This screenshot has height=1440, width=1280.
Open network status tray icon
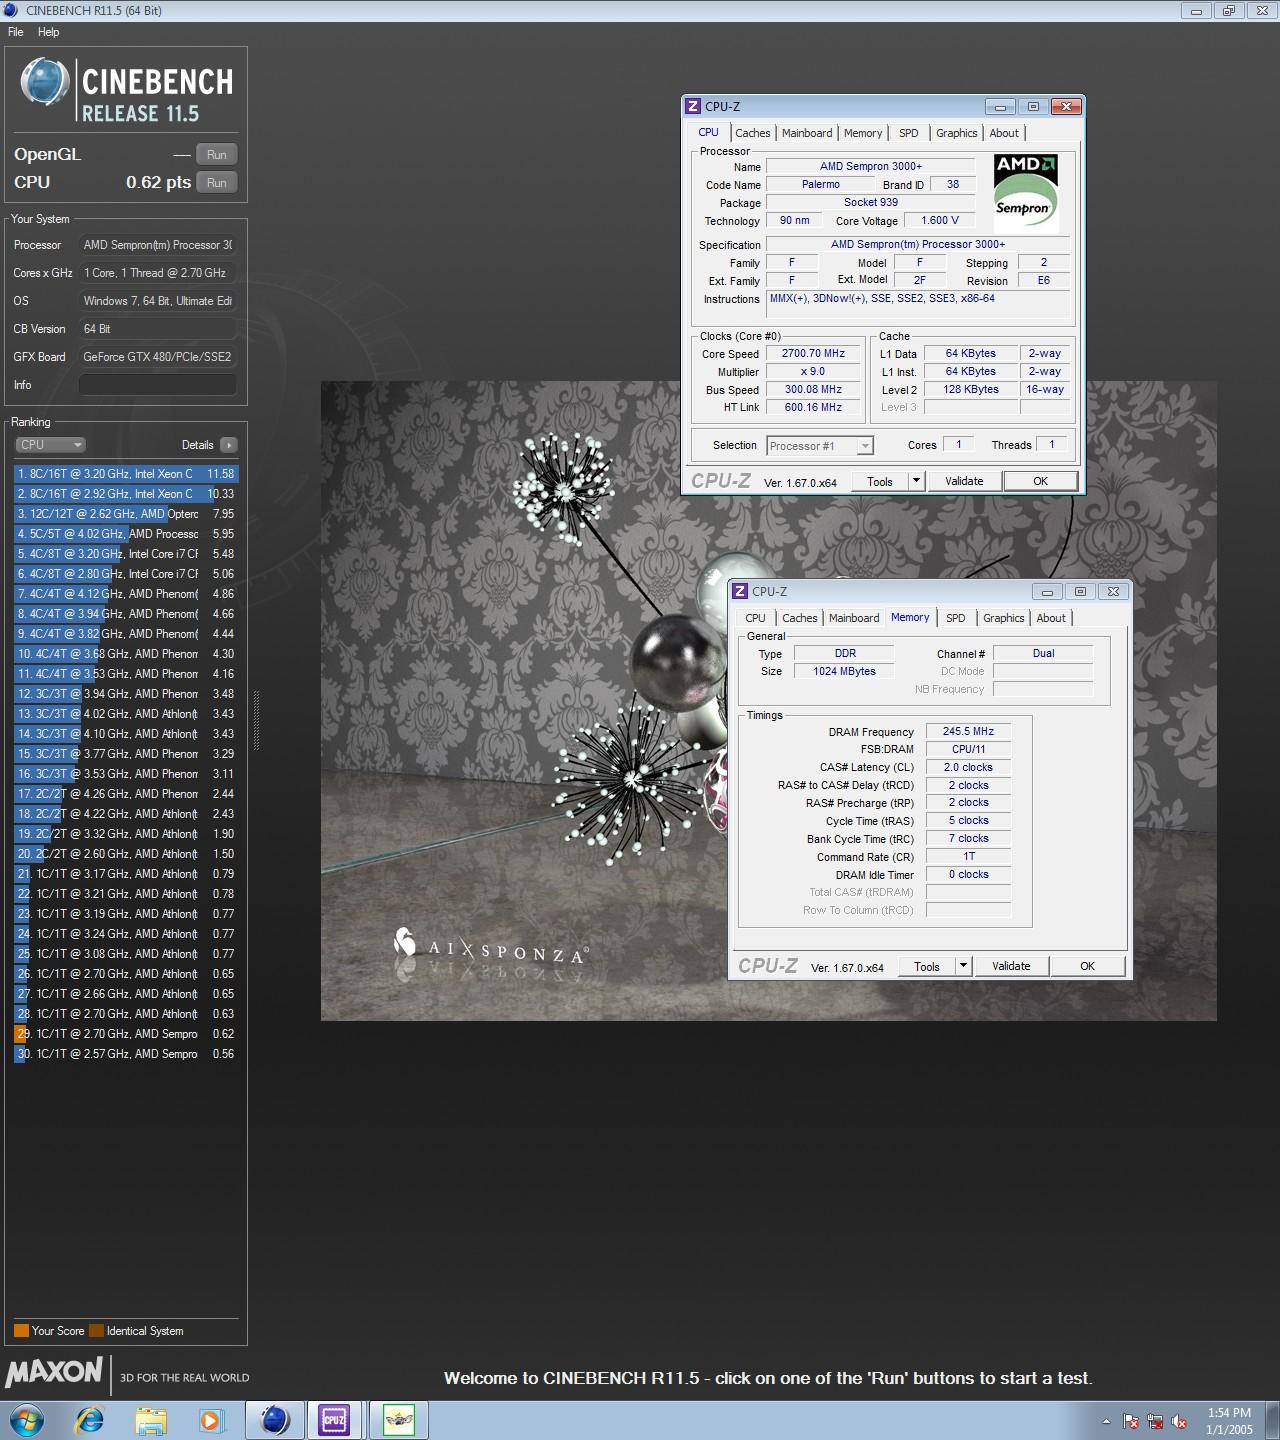point(1155,1421)
